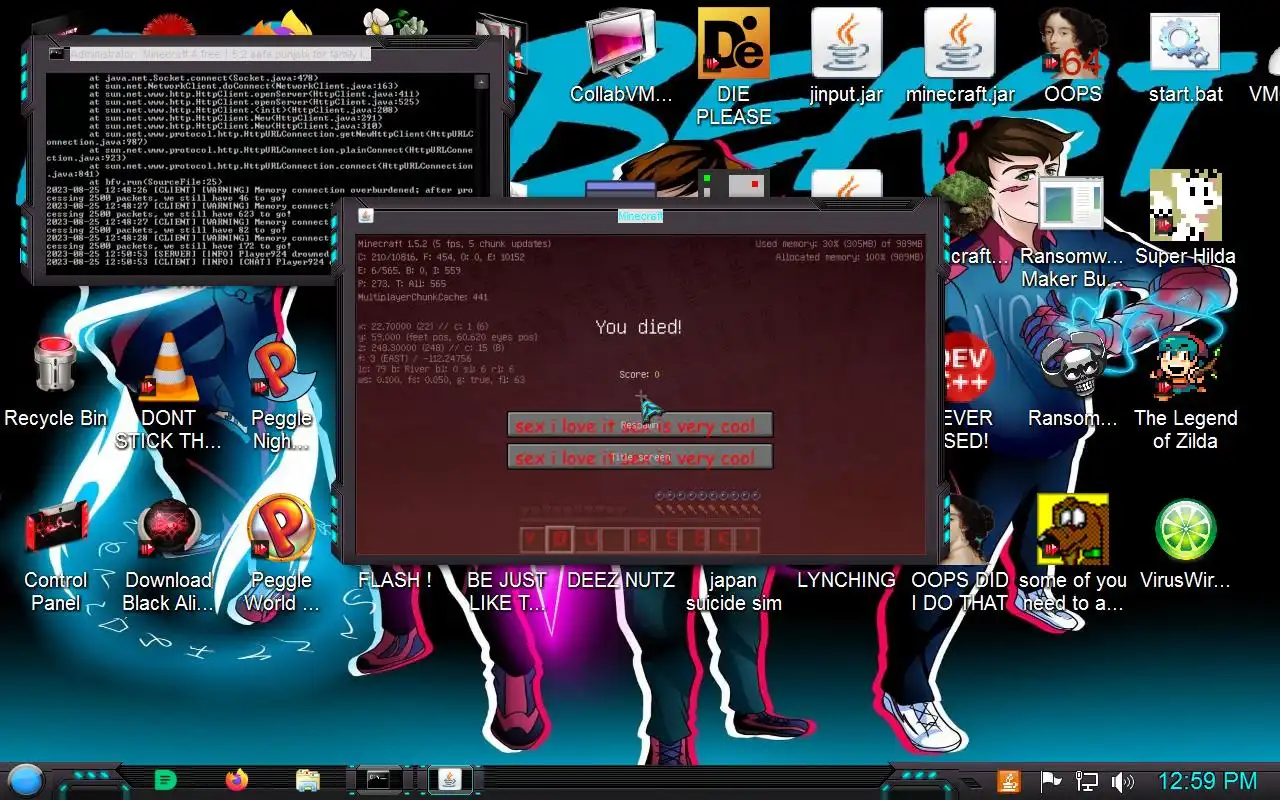Switch to the Java Minecraft taskbar button
This screenshot has width=1280, height=800.
pyautogui.click(x=450, y=780)
